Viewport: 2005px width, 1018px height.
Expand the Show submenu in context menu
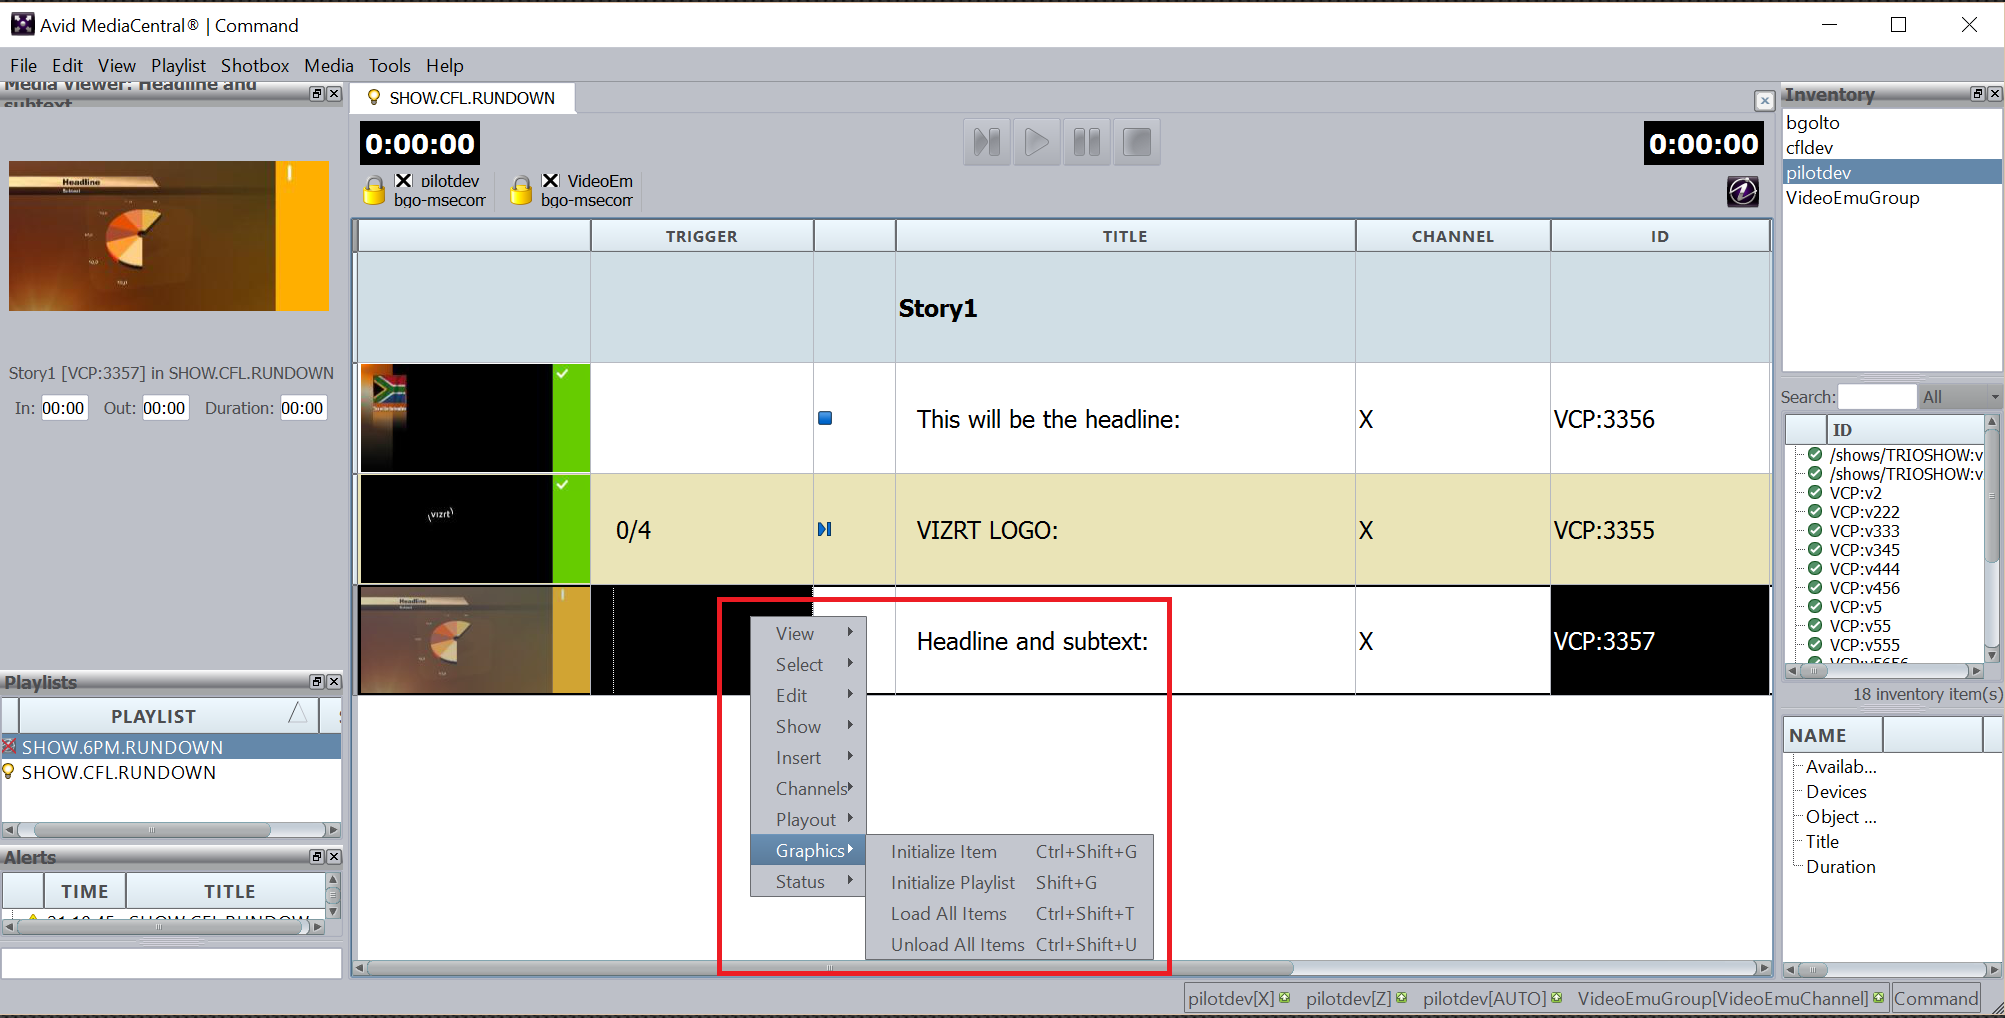point(808,726)
